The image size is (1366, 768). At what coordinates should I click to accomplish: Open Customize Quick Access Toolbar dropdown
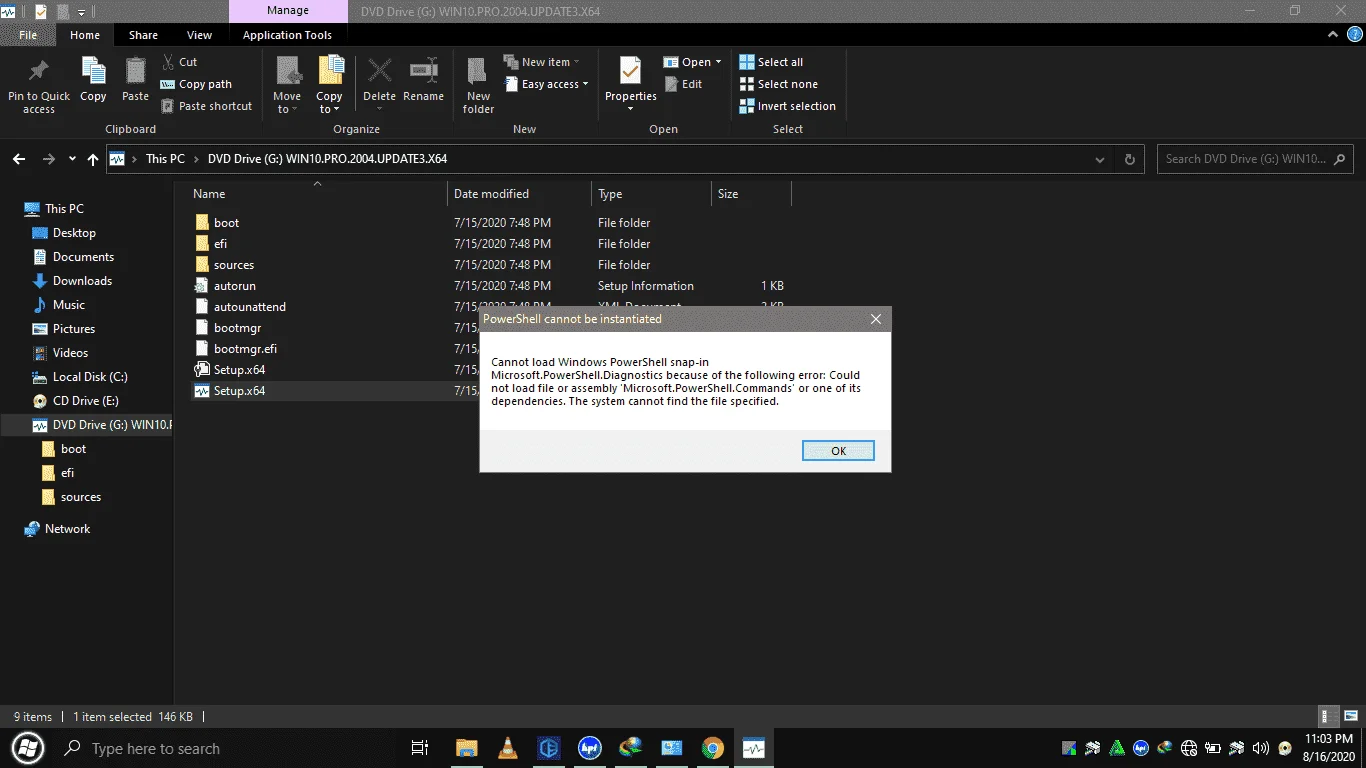click(82, 12)
